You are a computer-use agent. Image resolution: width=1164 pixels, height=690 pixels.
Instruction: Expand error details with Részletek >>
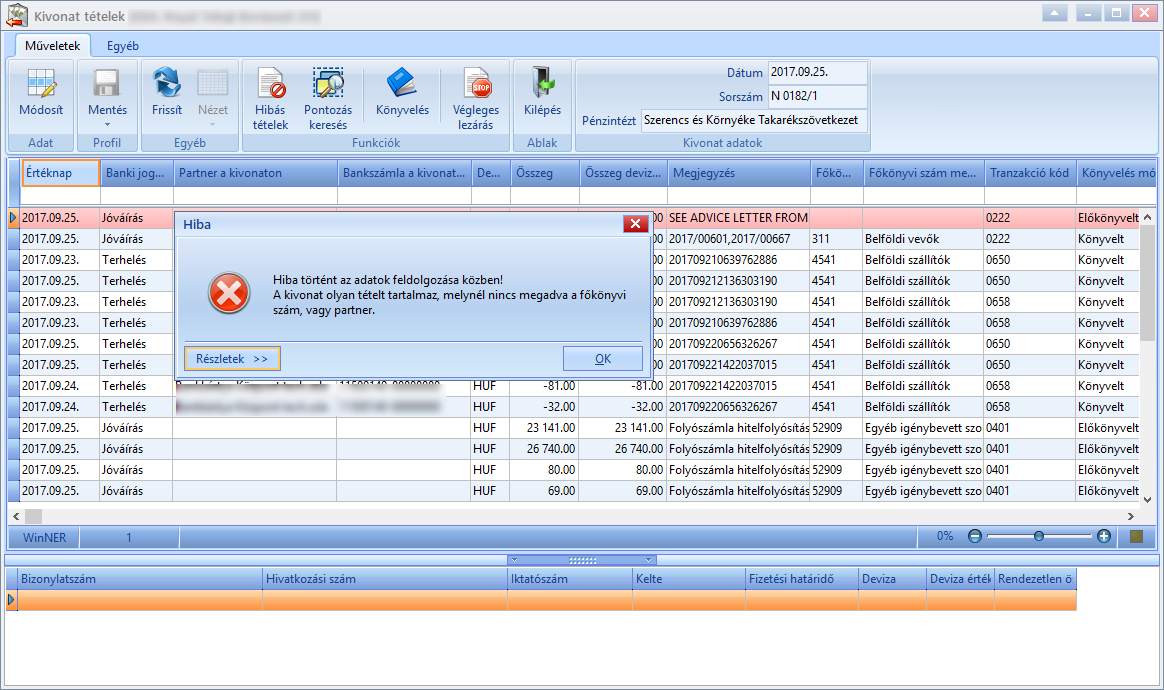tap(232, 359)
